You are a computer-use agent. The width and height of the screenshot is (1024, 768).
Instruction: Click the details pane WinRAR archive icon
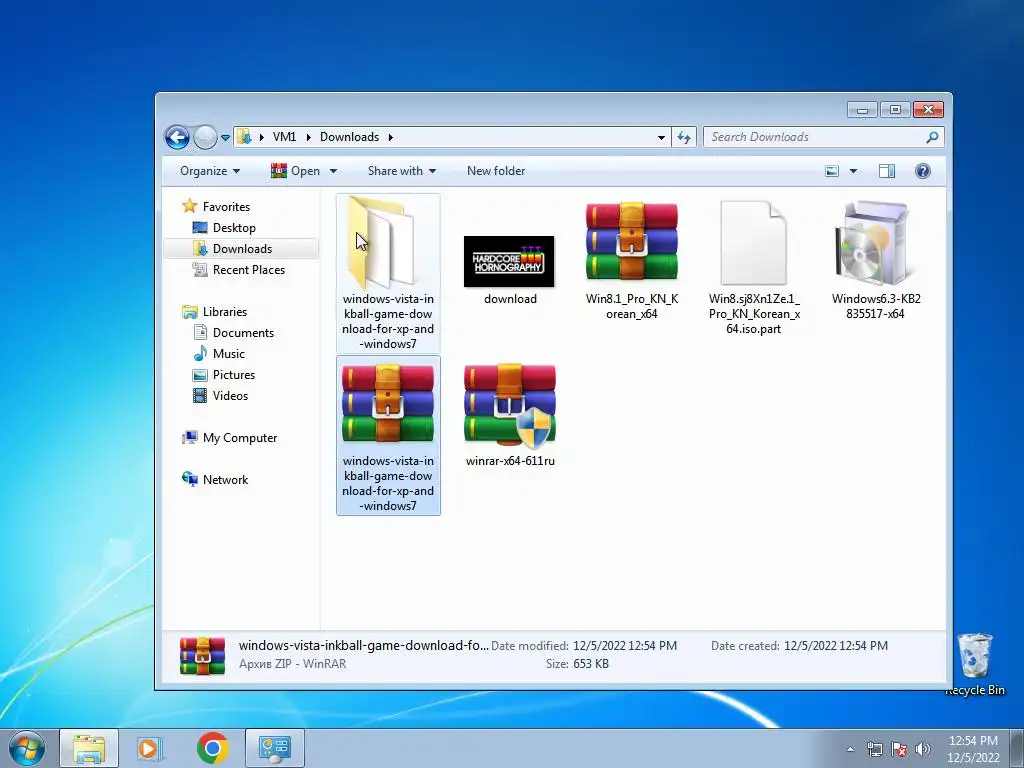202,656
